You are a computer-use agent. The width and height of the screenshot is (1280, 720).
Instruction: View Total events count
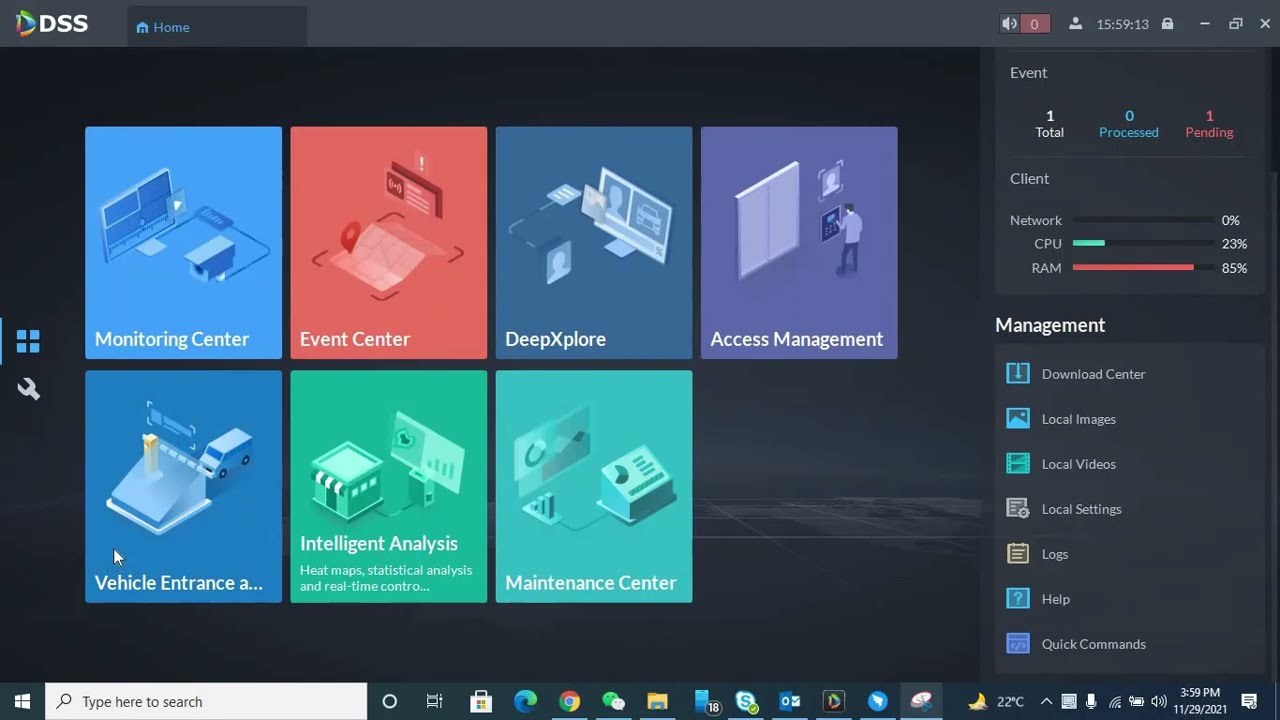tap(1049, 124)
